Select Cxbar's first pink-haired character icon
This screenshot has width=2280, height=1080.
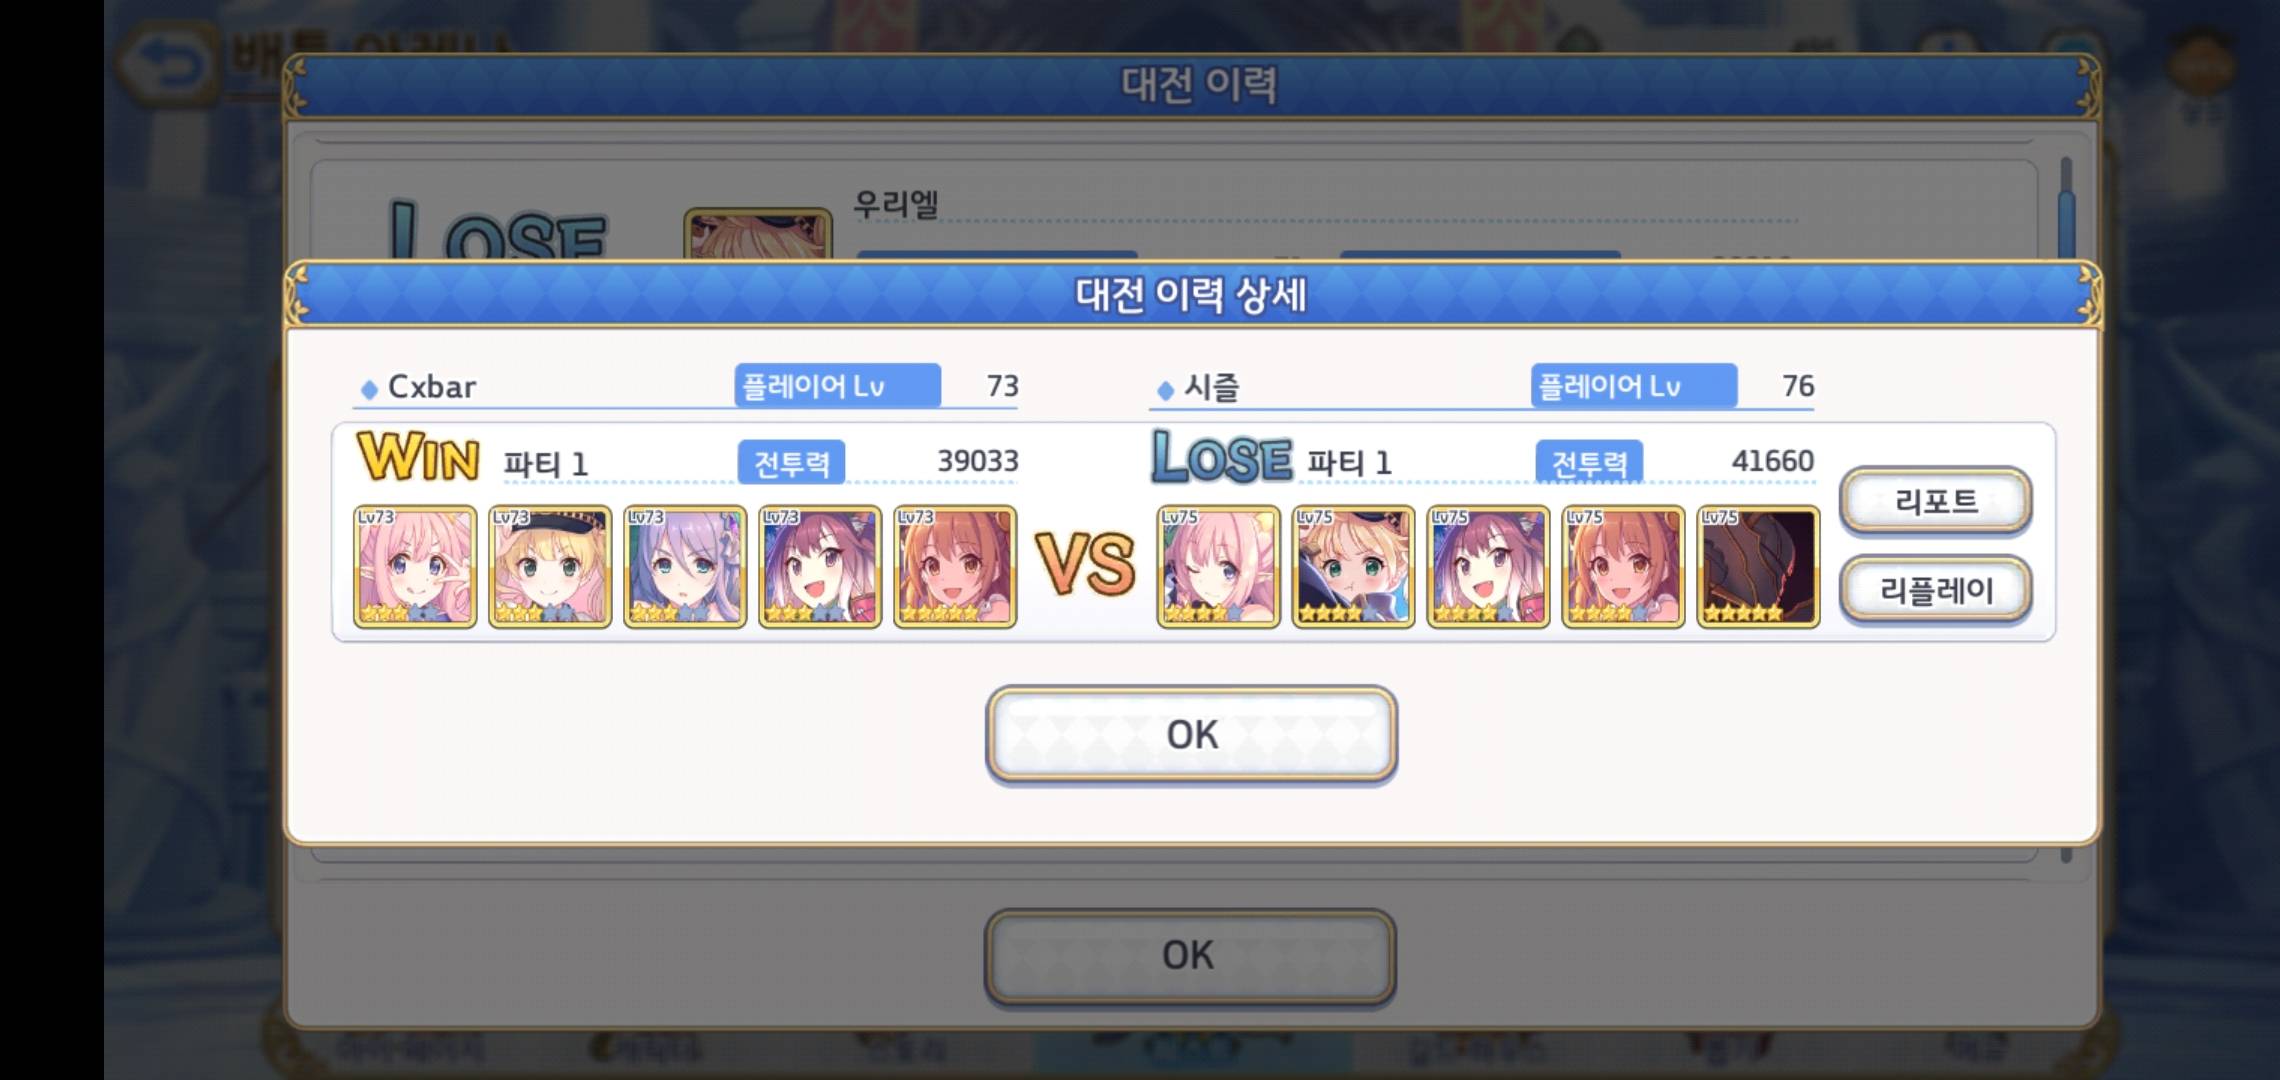pyautogui.click(x=415, y=566)
